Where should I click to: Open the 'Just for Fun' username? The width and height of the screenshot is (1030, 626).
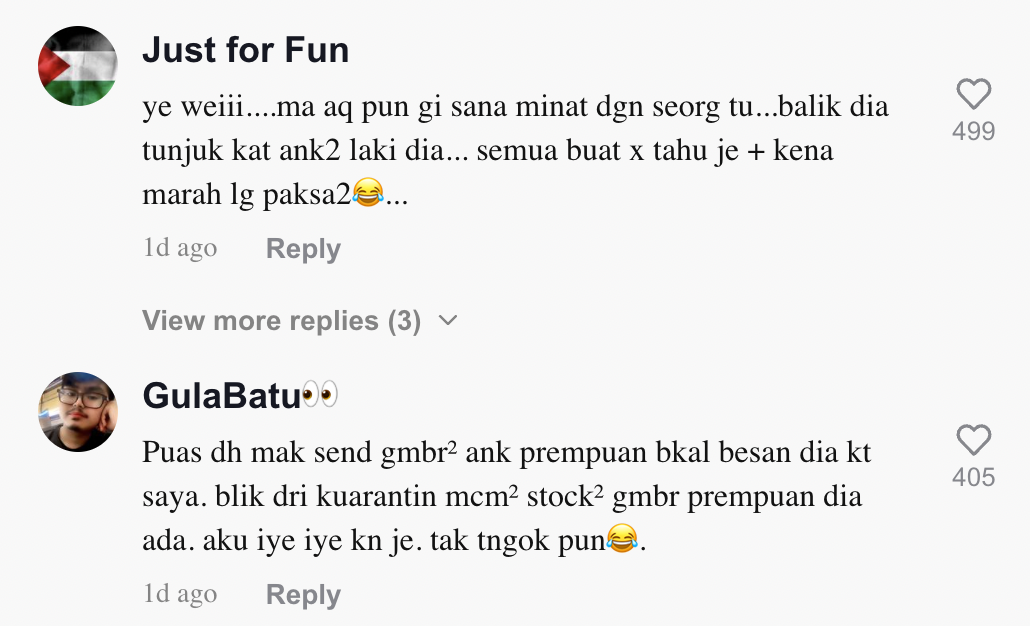click(x=246, y=50)
